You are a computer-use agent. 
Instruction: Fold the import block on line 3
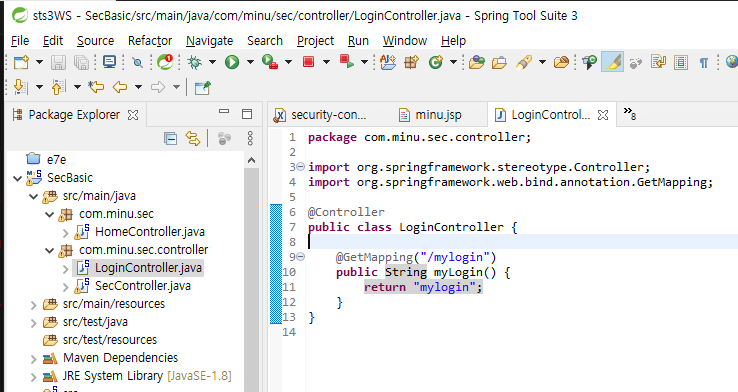(x=300, y=167)
